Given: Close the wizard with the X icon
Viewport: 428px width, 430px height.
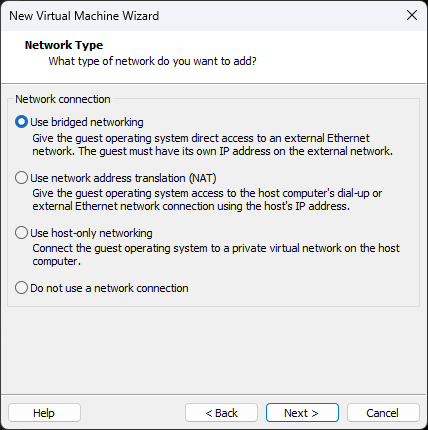Looking at the screenshot, I should point(412,15).
